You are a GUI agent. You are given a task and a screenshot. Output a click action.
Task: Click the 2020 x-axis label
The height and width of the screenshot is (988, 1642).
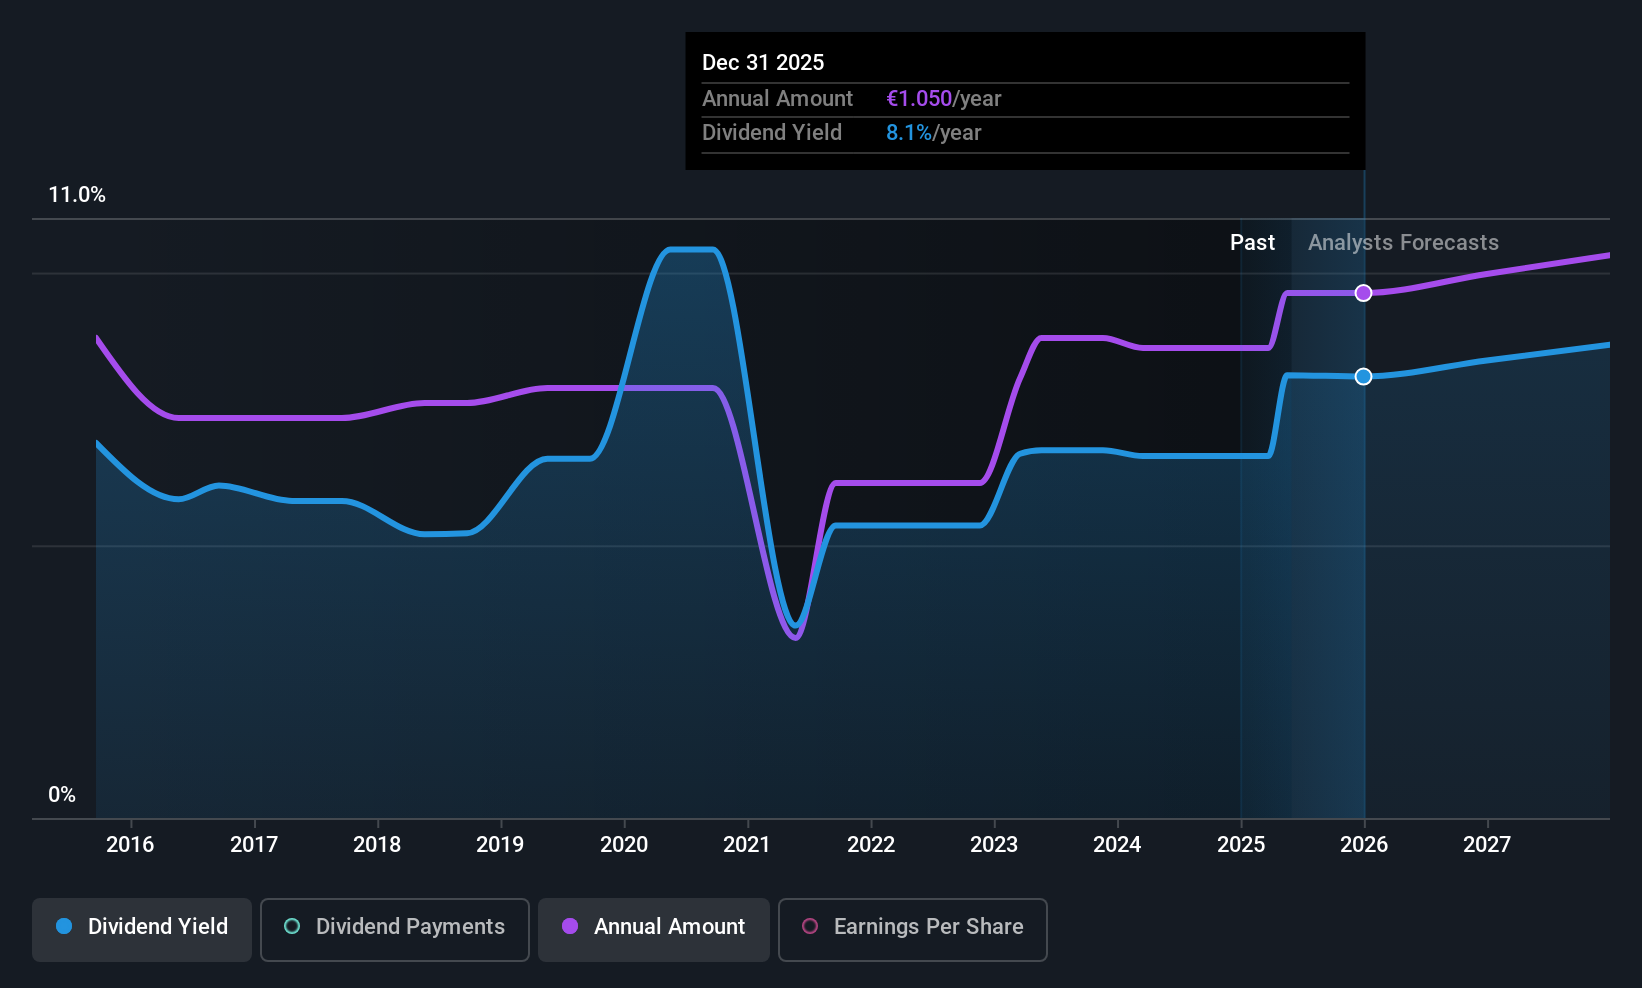pos(624,844)
